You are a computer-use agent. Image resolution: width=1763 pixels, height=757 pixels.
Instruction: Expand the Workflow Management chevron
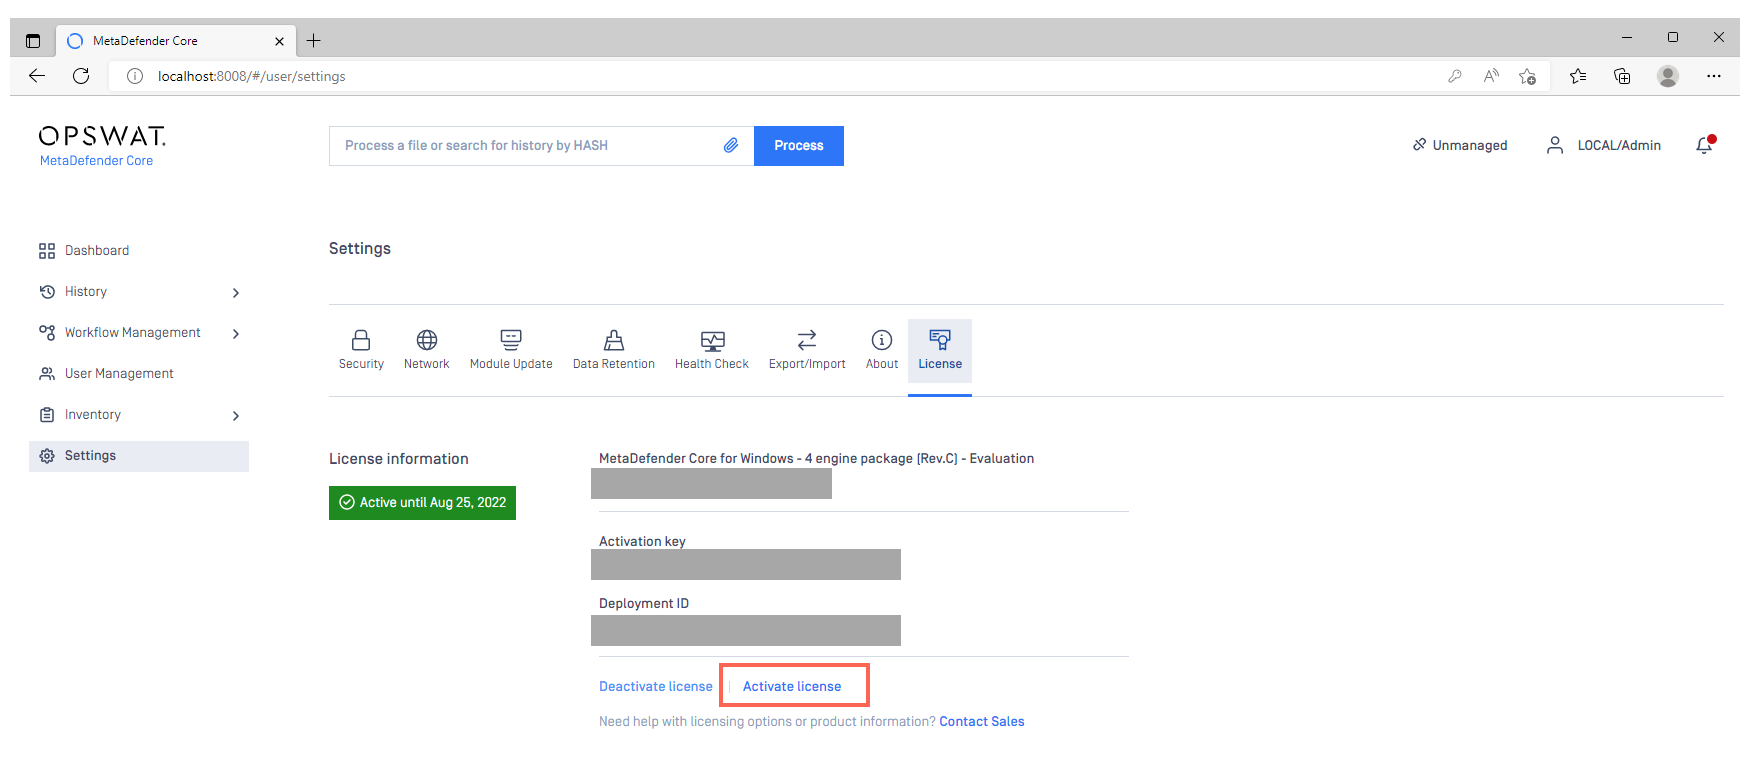tap(236, 334)
